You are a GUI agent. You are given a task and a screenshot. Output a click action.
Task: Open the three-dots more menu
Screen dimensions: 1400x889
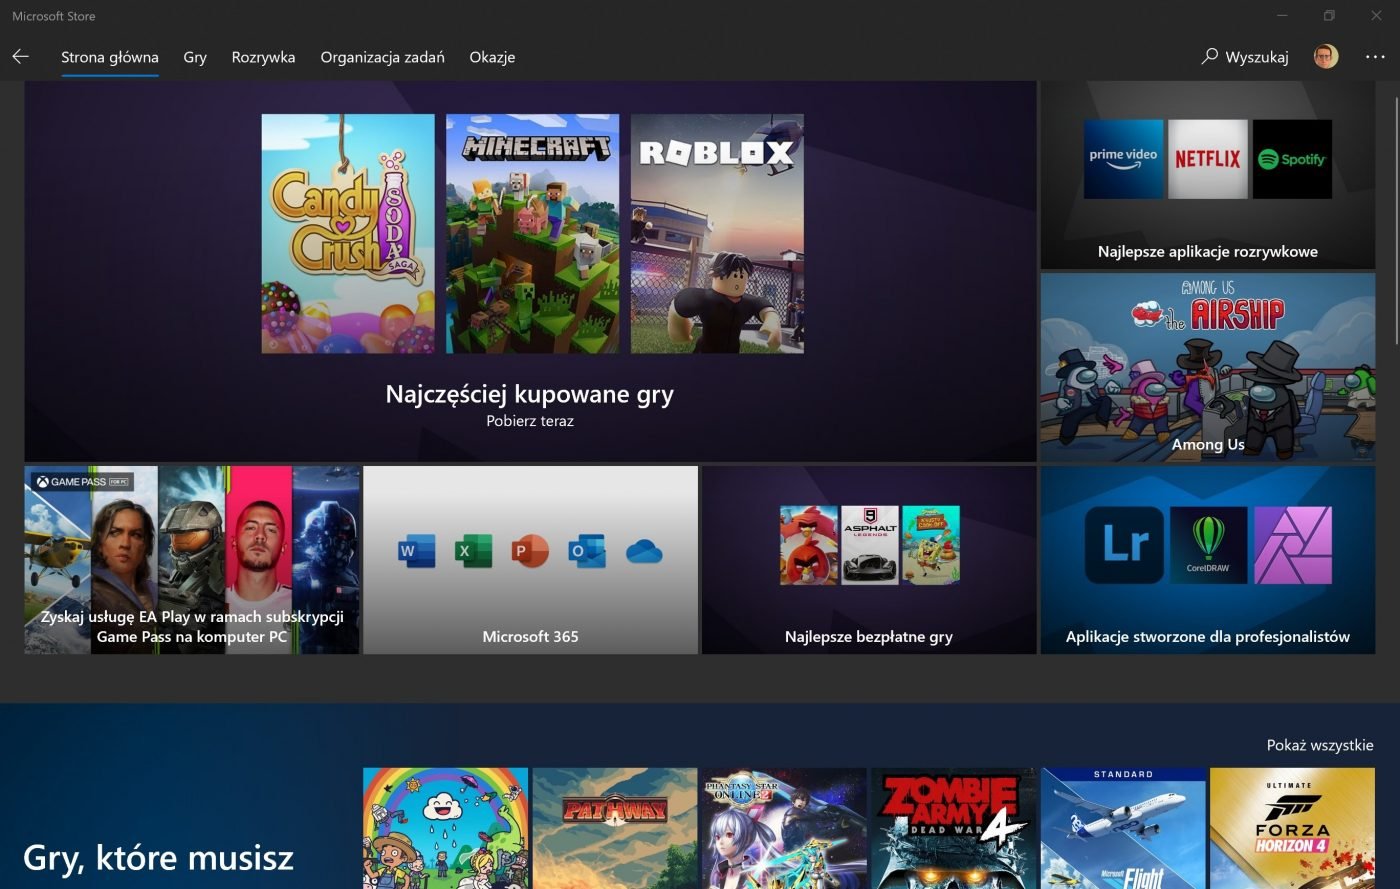tap(1375, 57)
